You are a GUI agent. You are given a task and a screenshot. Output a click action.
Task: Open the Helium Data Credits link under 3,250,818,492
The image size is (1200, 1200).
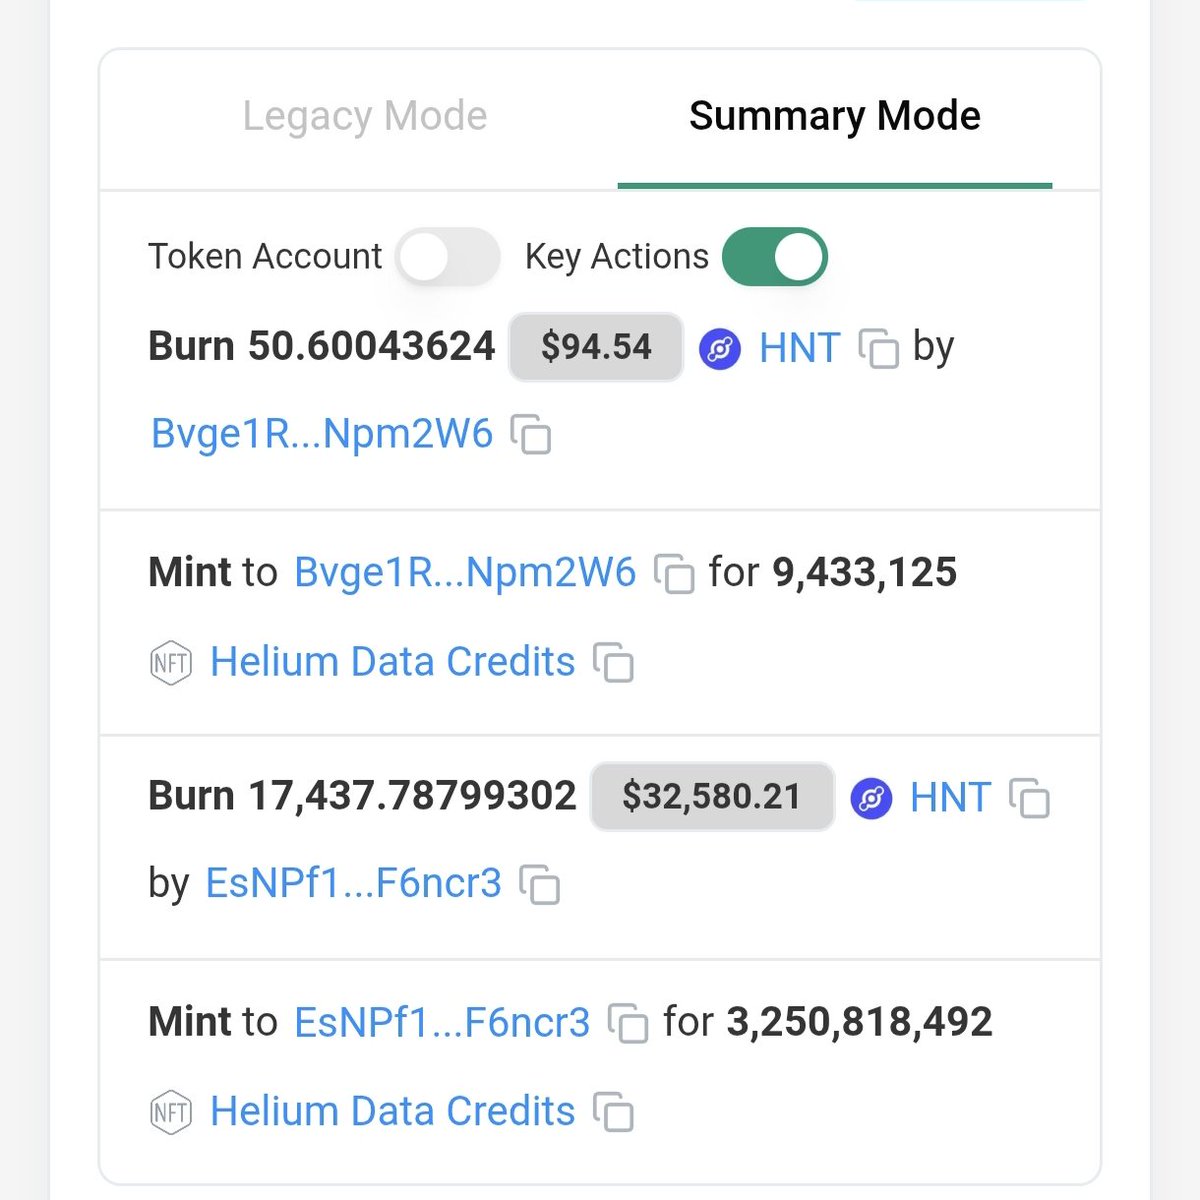393,1111
